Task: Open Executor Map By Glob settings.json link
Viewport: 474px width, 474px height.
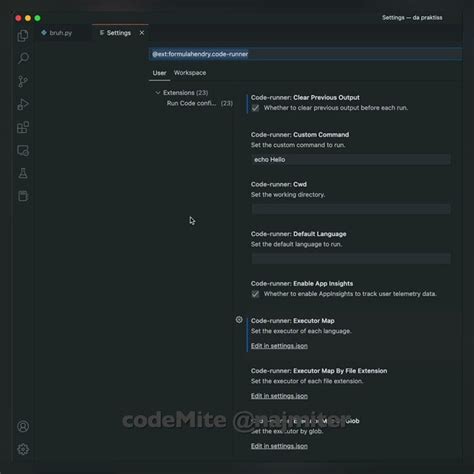Action: [x=279, y=446]
